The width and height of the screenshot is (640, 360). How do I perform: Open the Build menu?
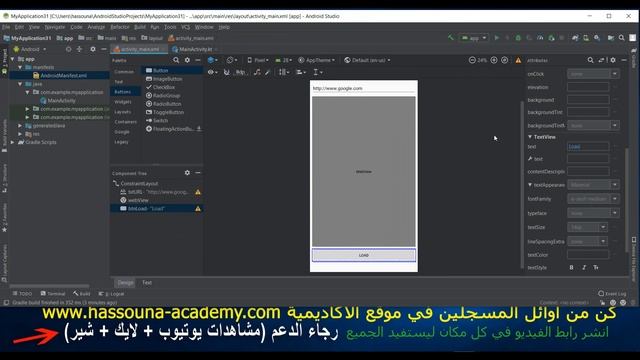click(x=140, y=27)
